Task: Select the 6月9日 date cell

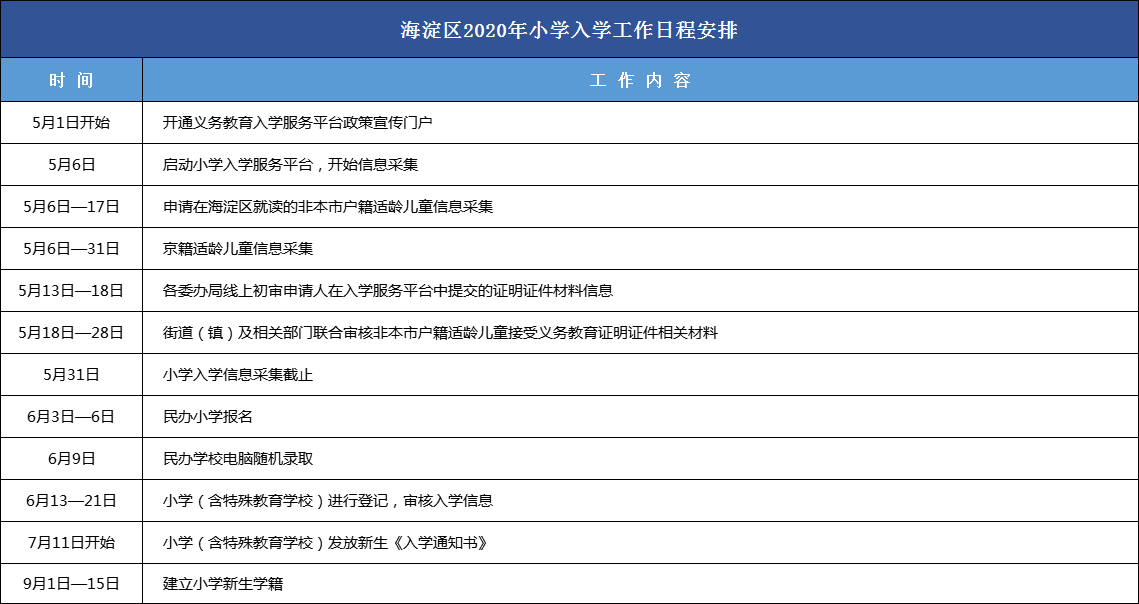Action: 71,459
